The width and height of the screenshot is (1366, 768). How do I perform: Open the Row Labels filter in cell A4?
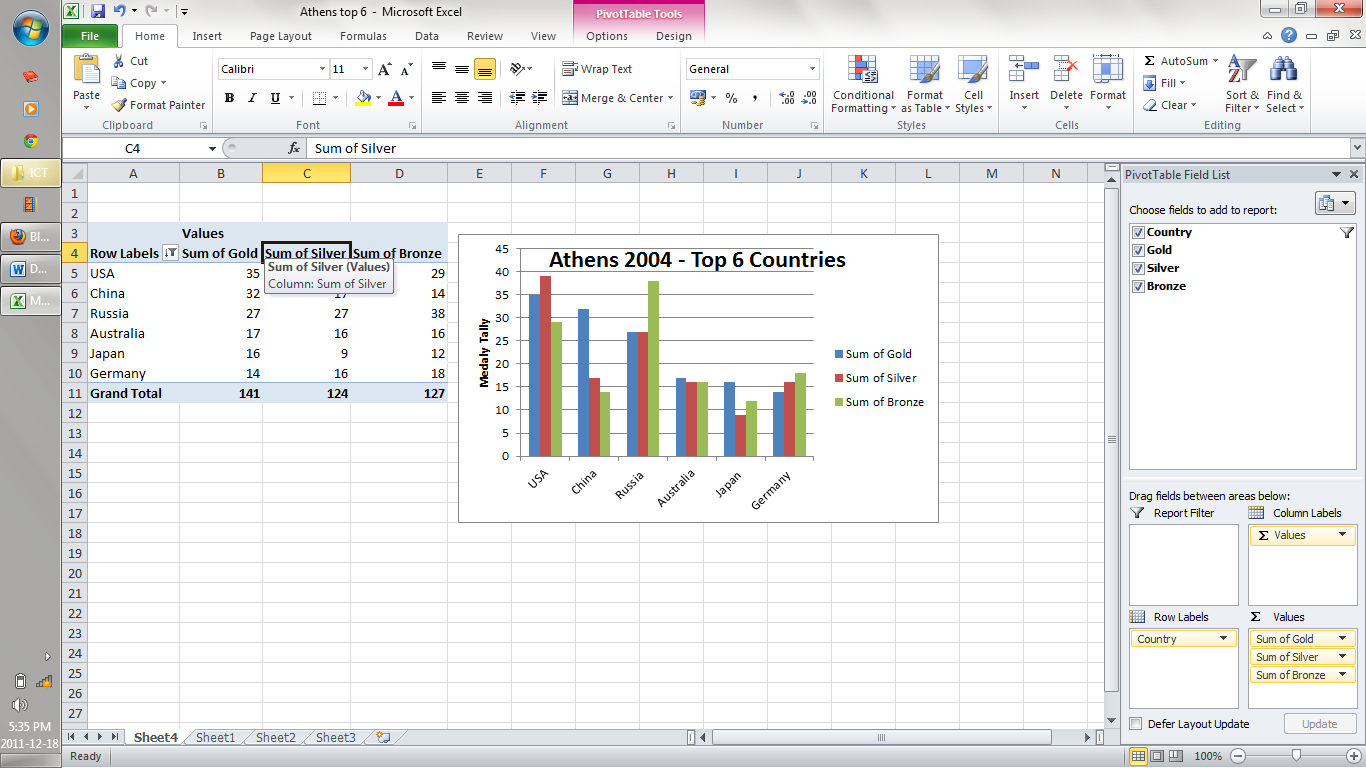(168, 253)
